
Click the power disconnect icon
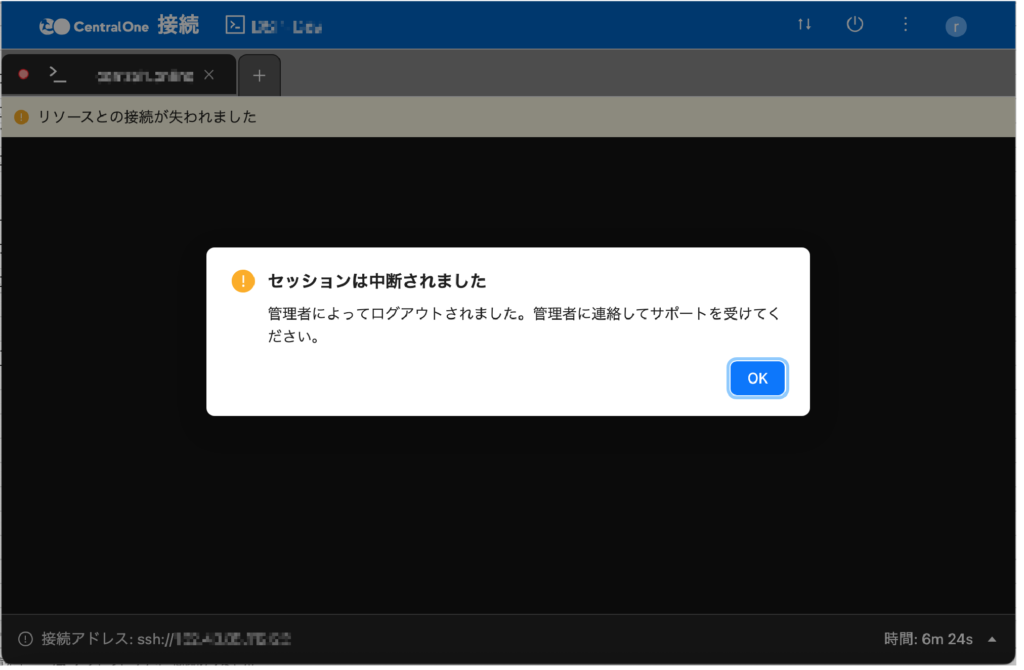[x=854, y=25]
